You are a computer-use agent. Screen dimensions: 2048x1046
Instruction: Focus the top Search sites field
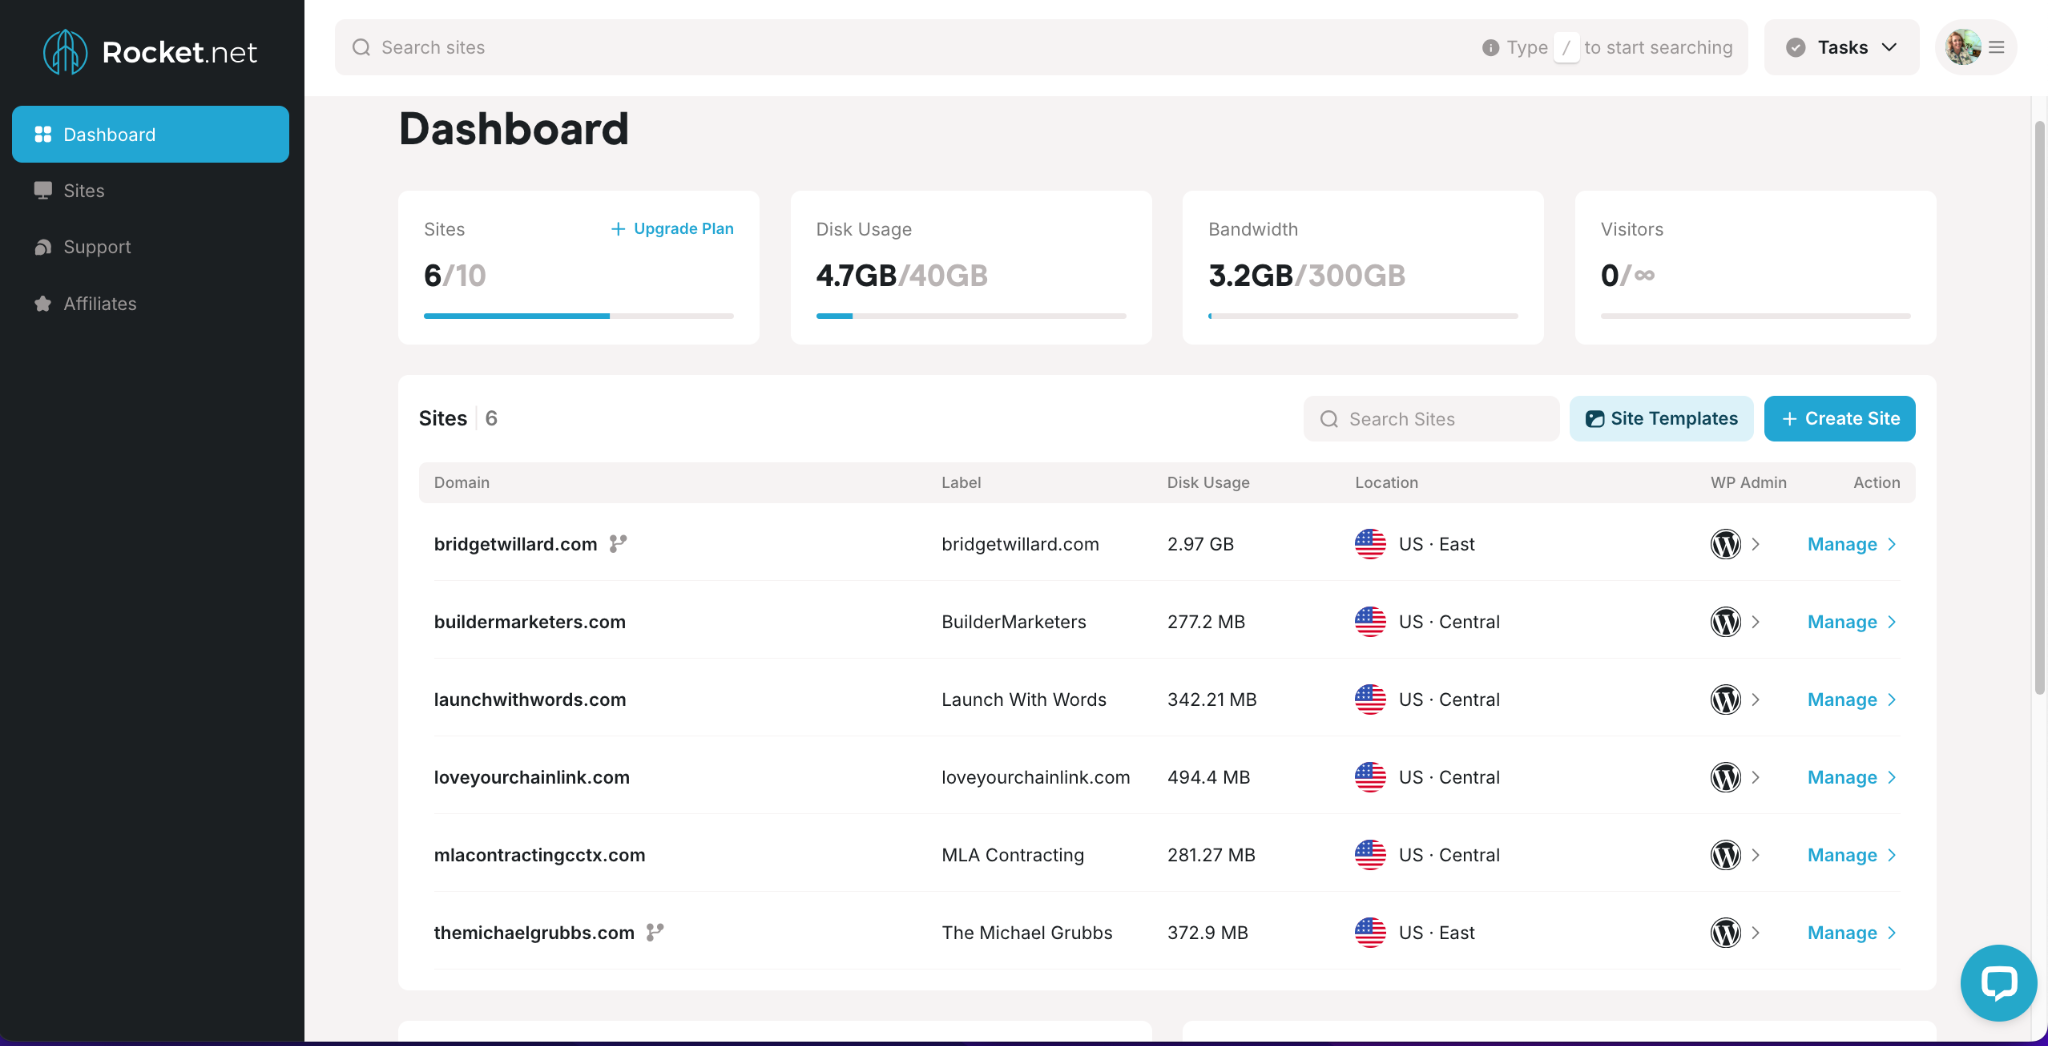pyautogui.click(x=1041, y=47)
